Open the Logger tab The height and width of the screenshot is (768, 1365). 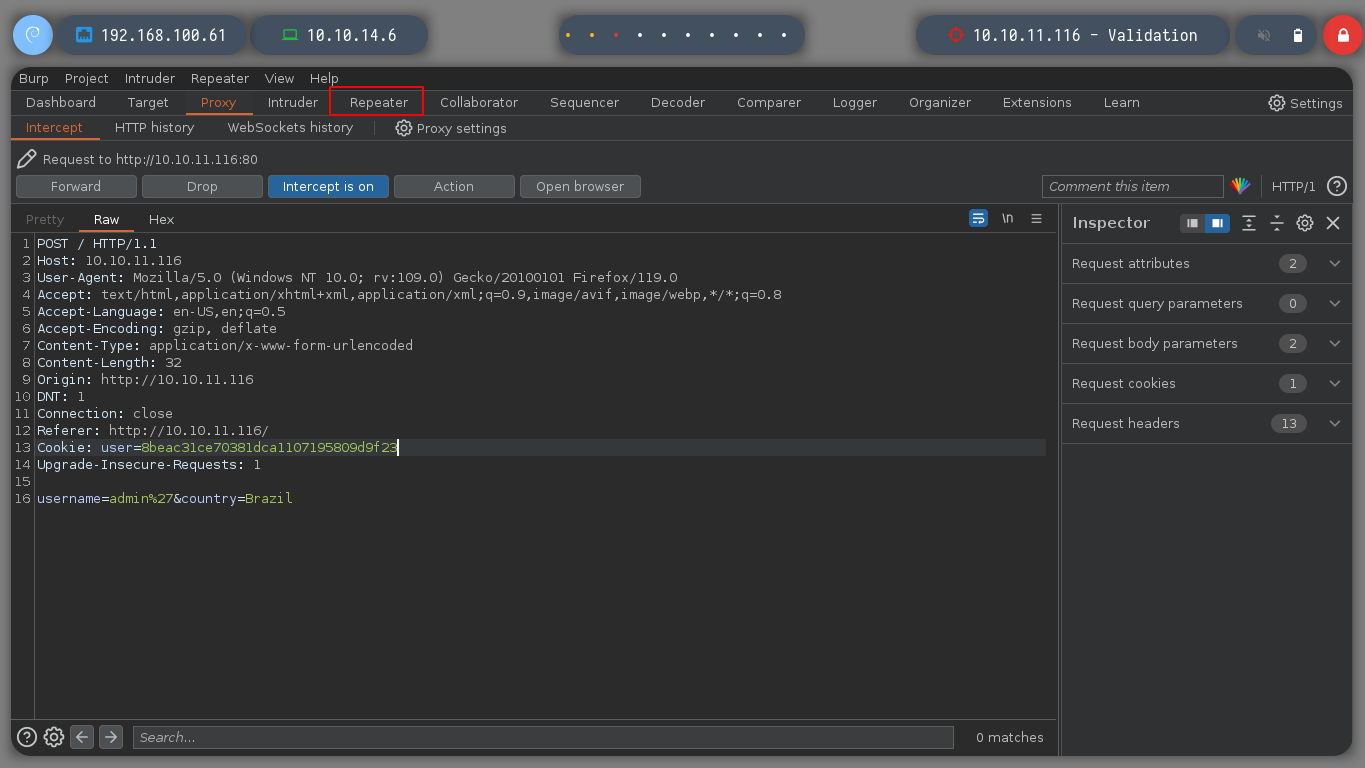tap(855, 102)
